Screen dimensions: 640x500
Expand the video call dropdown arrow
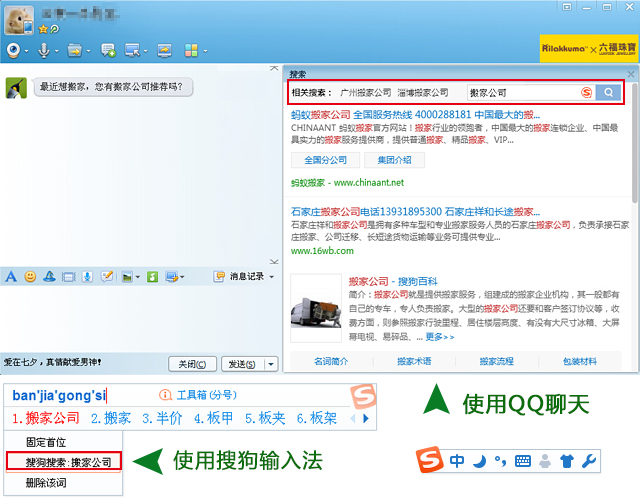(27, 51)
